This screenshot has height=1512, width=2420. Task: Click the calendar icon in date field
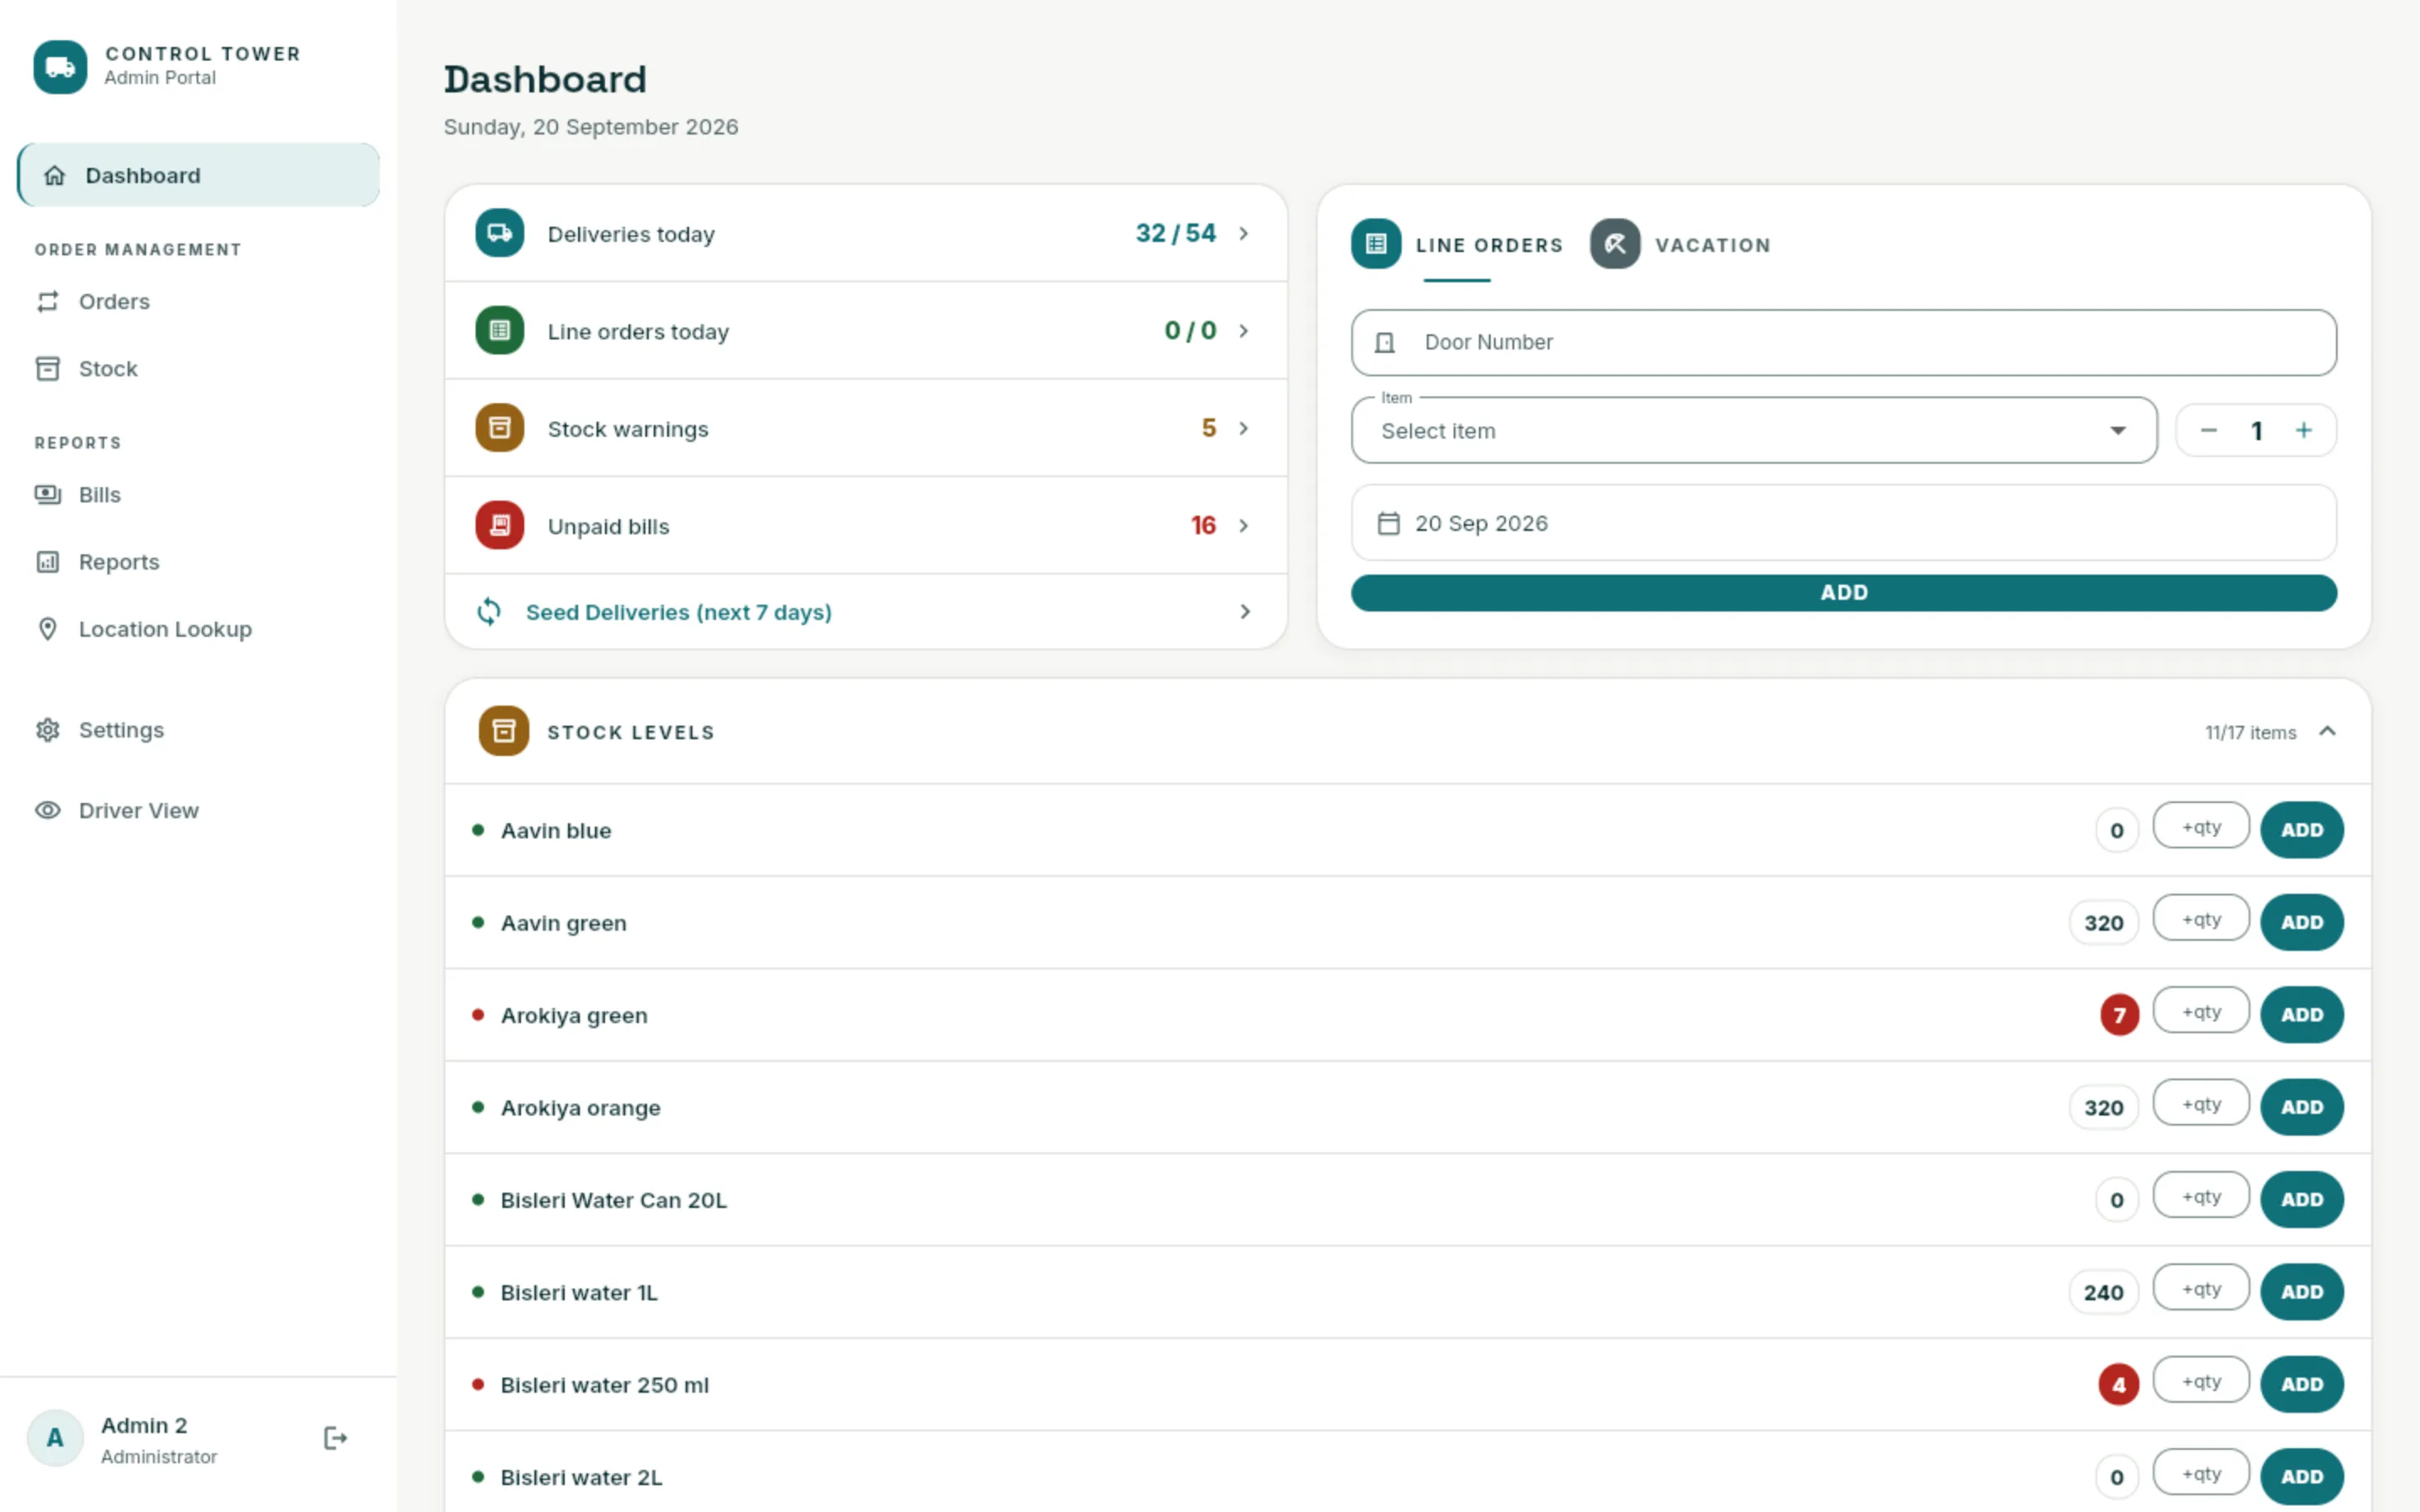click(1388, 523)
